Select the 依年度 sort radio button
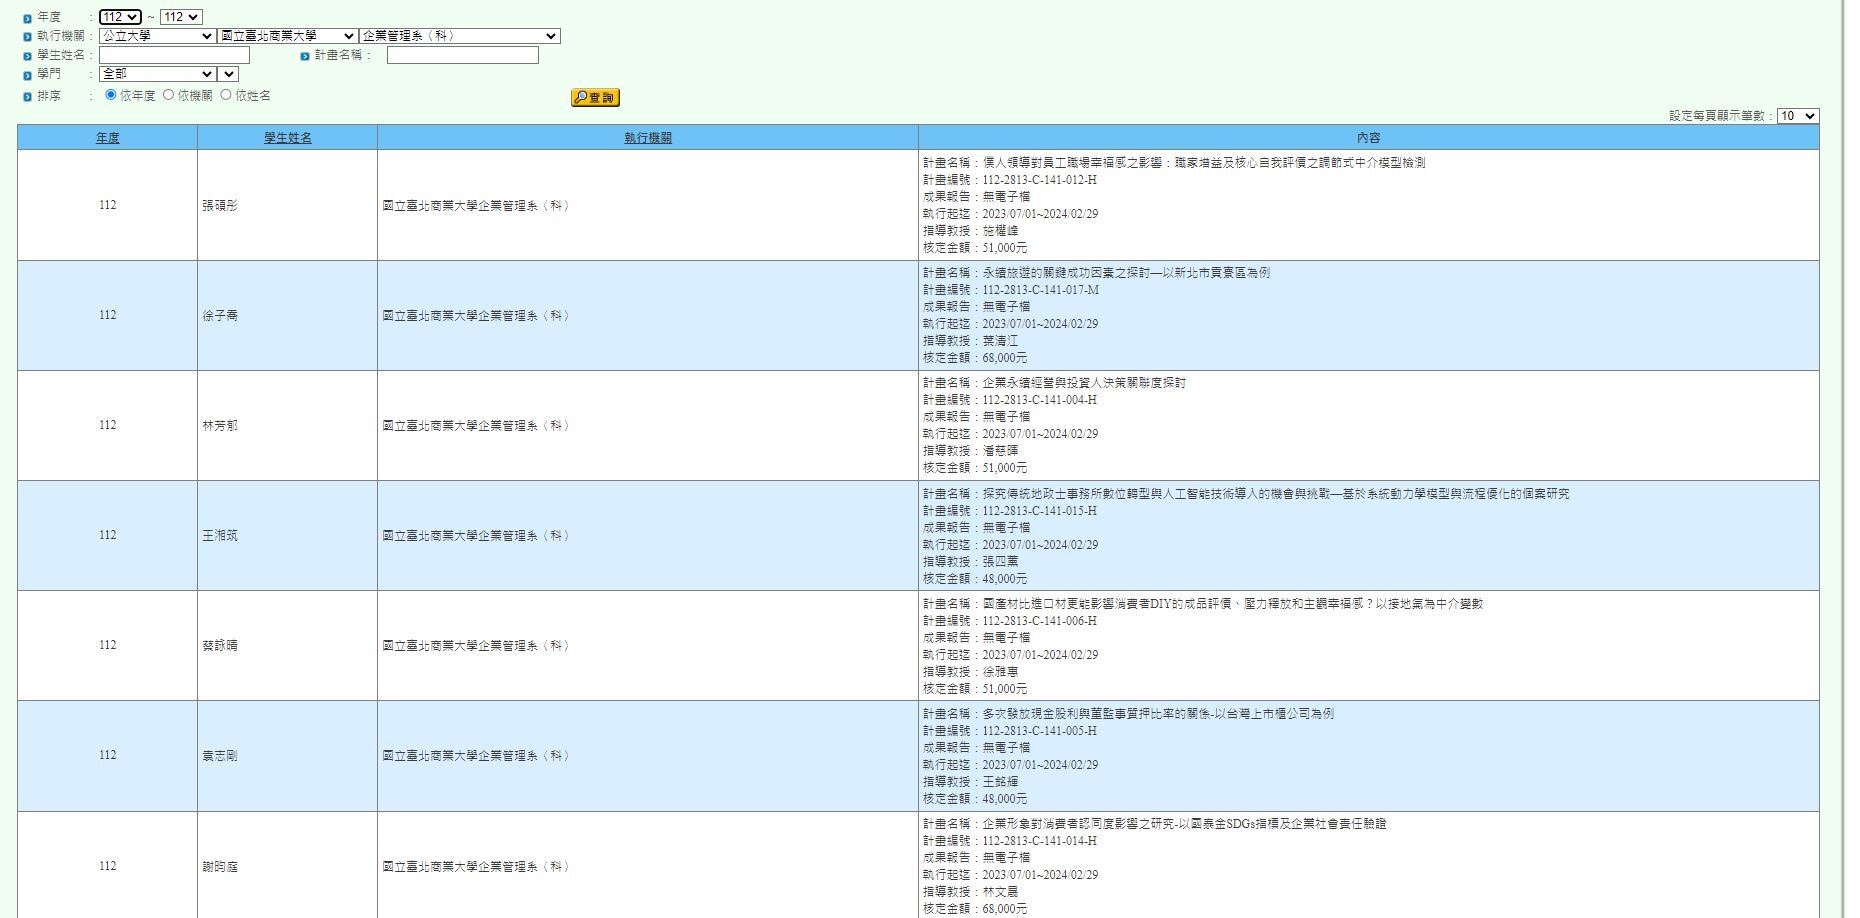This screenshot has width=1860, height=918. tap(111, 95)
